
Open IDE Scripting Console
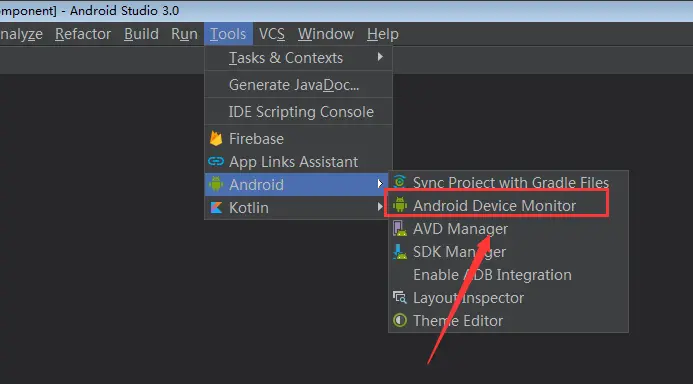[298, 112]
